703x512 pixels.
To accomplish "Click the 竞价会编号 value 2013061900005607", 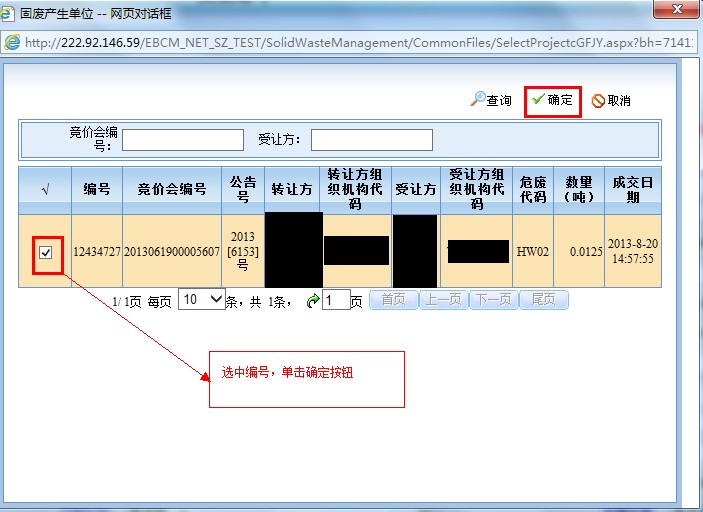I will [x=172, y=252].
